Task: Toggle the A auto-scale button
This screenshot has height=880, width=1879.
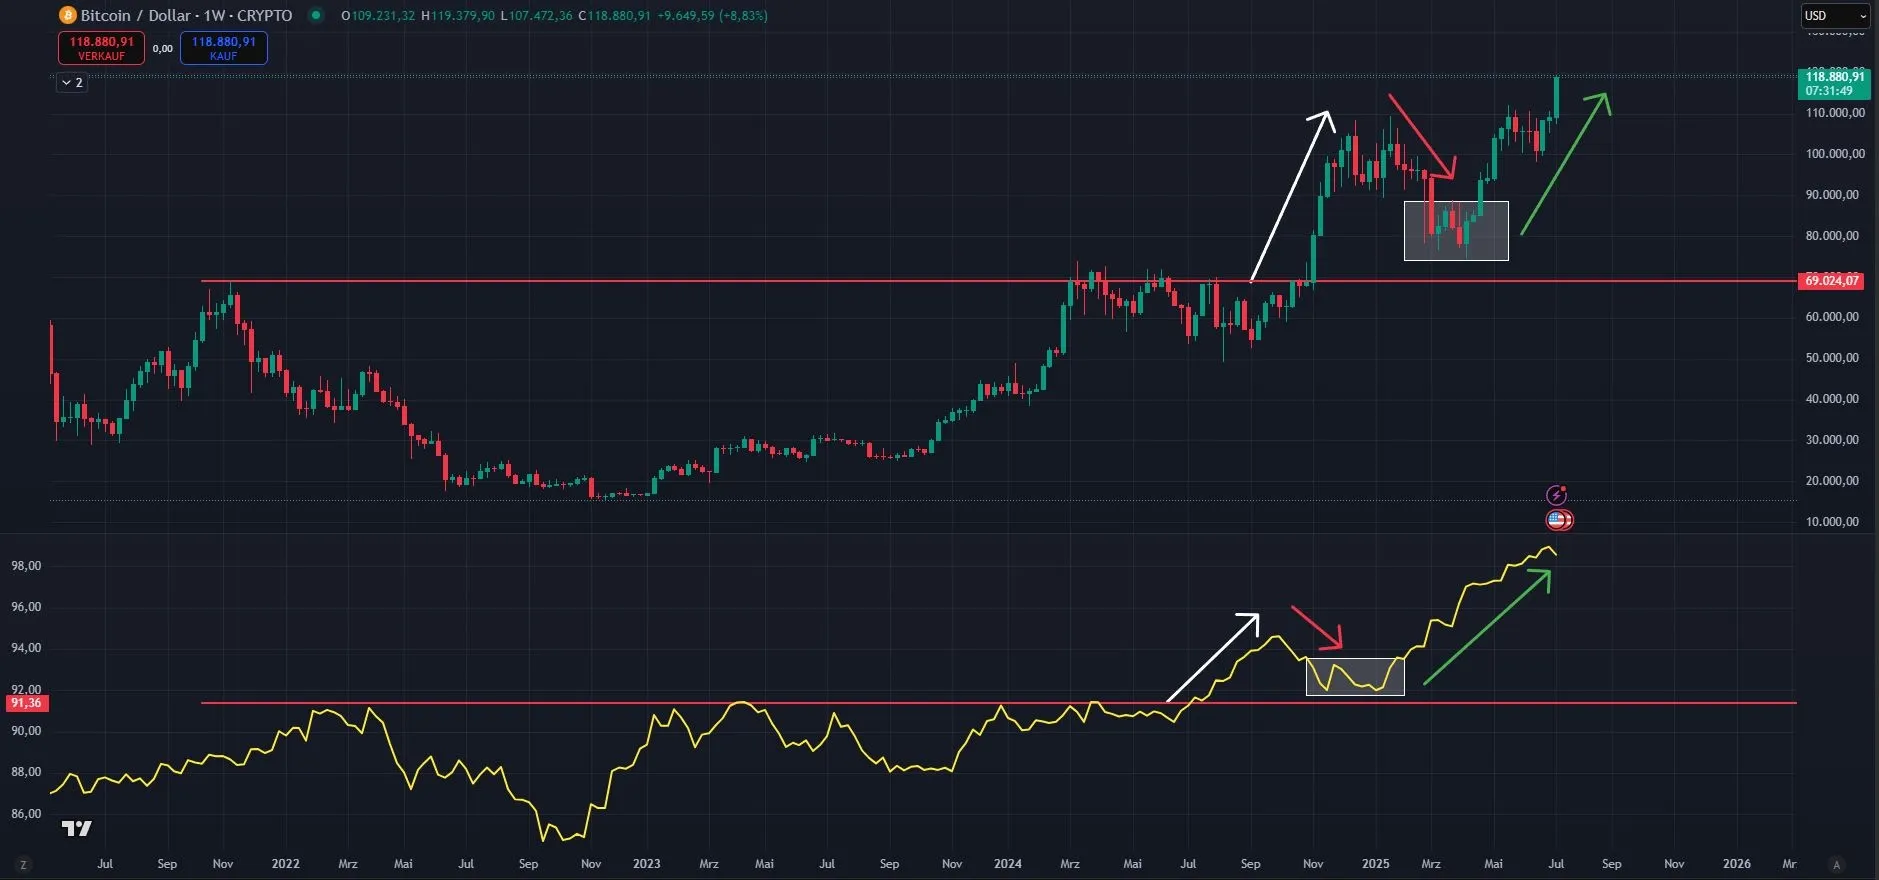Action: 1835,864
